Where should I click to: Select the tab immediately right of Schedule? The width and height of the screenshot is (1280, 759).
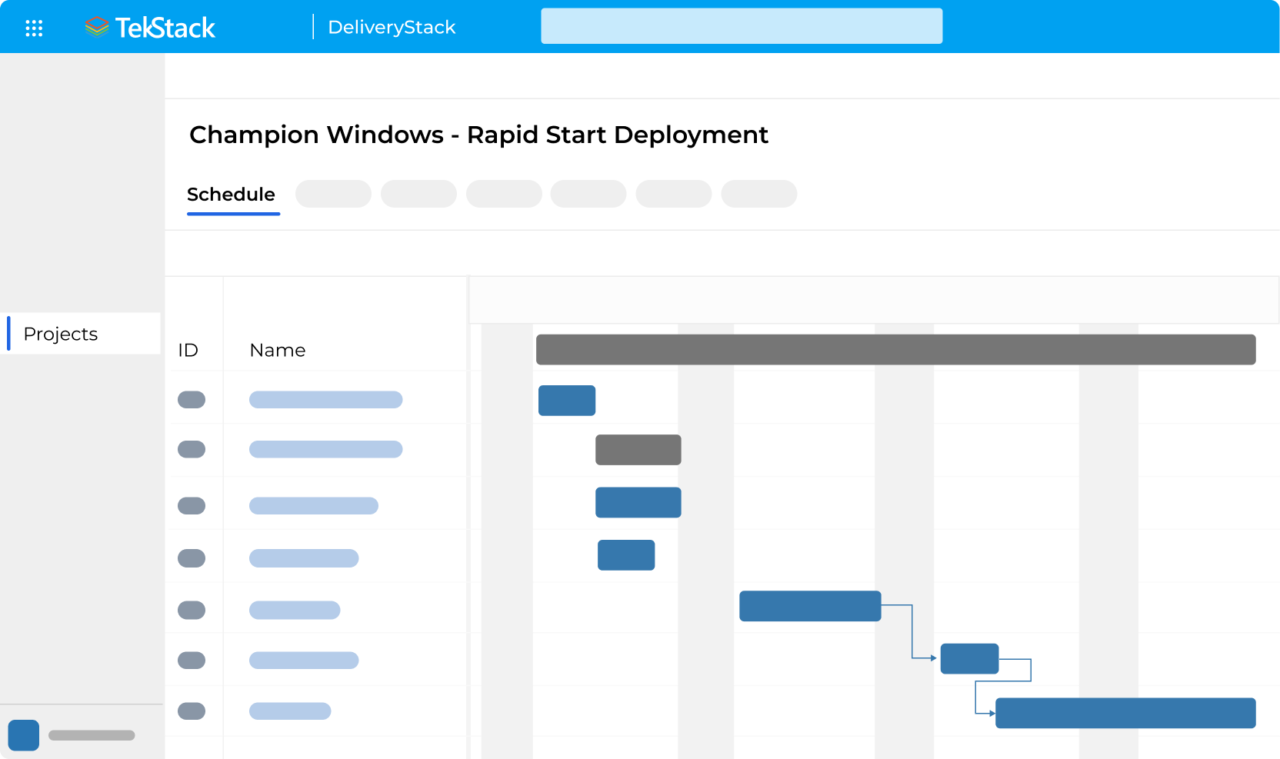[333, 193]
